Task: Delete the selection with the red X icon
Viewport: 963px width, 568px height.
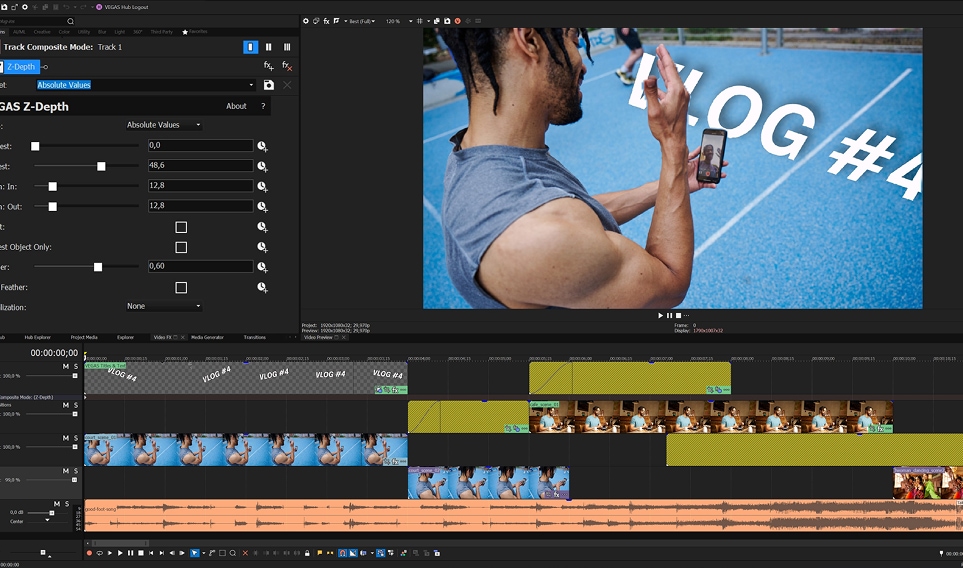Action: tap(245, 553)
